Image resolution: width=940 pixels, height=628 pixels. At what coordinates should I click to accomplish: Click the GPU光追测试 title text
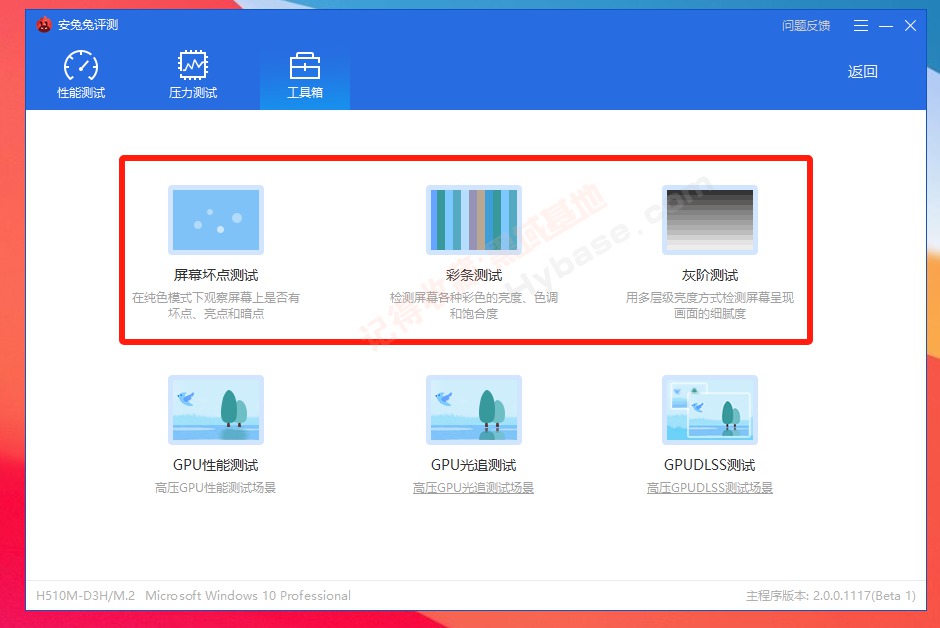coord(474,465)
